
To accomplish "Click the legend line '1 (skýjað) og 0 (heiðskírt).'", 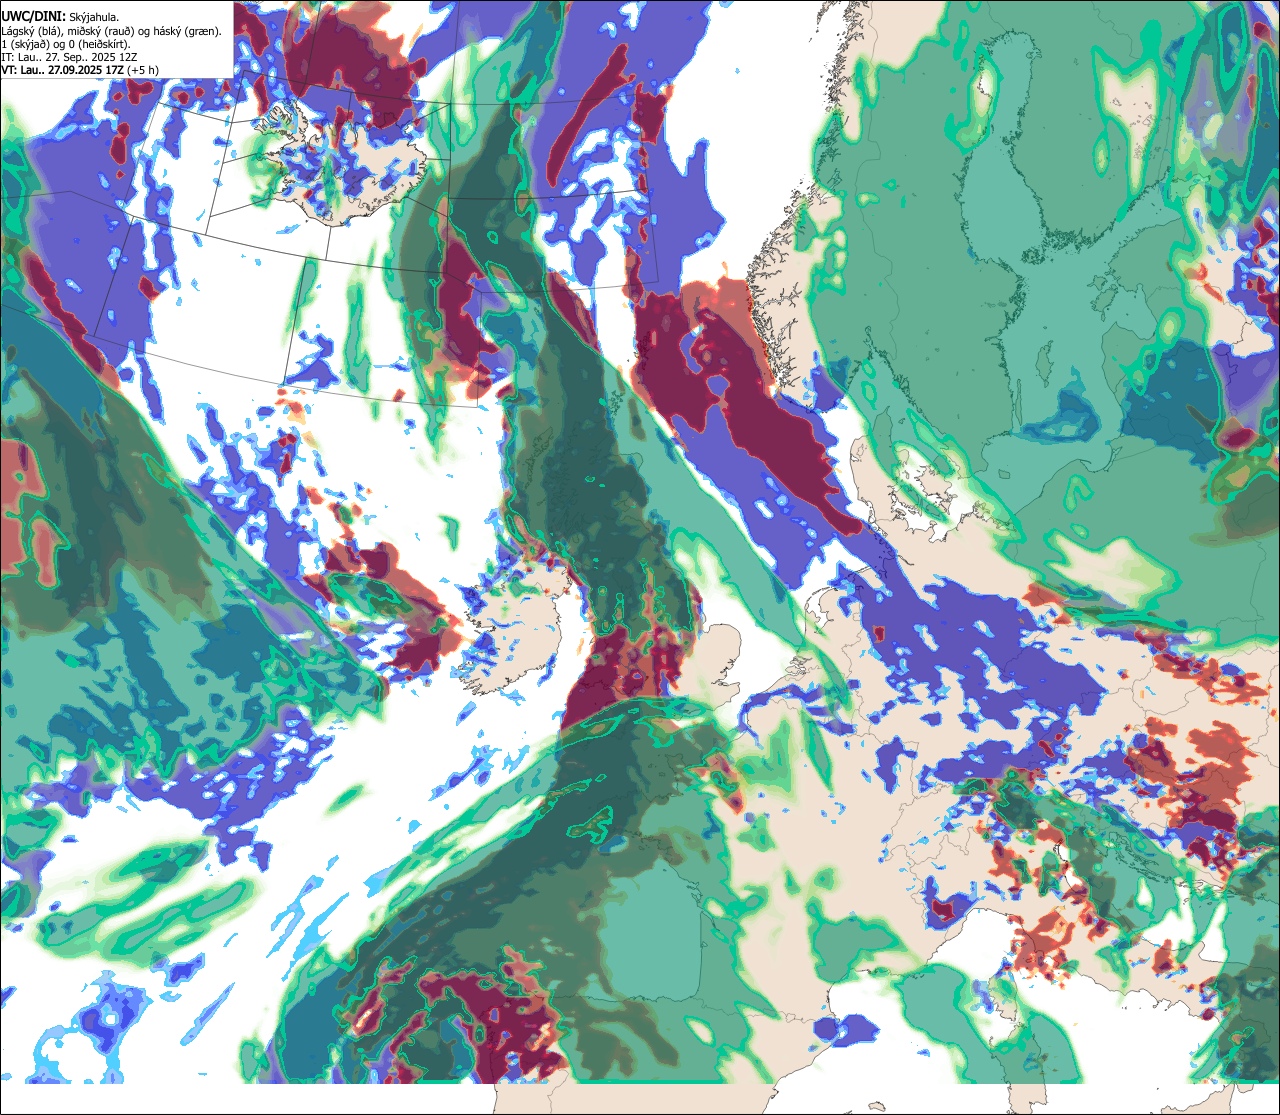I will coord(66,44).
